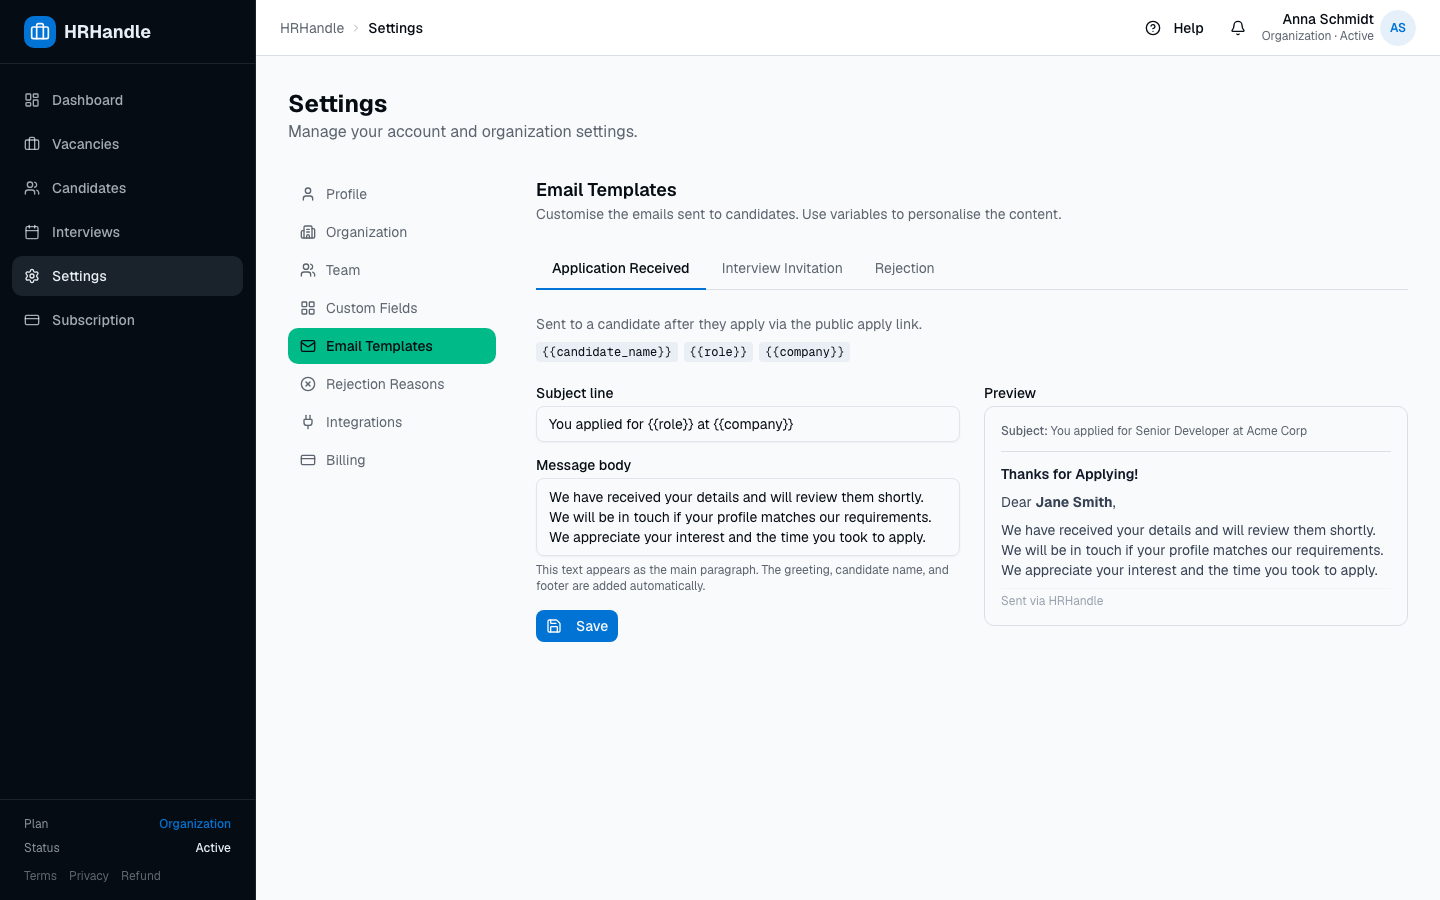Image resolution: width=1440 pixels, height=900 pixels.
Task: Switch to the Rejection tab
Action: pos(904,268)
